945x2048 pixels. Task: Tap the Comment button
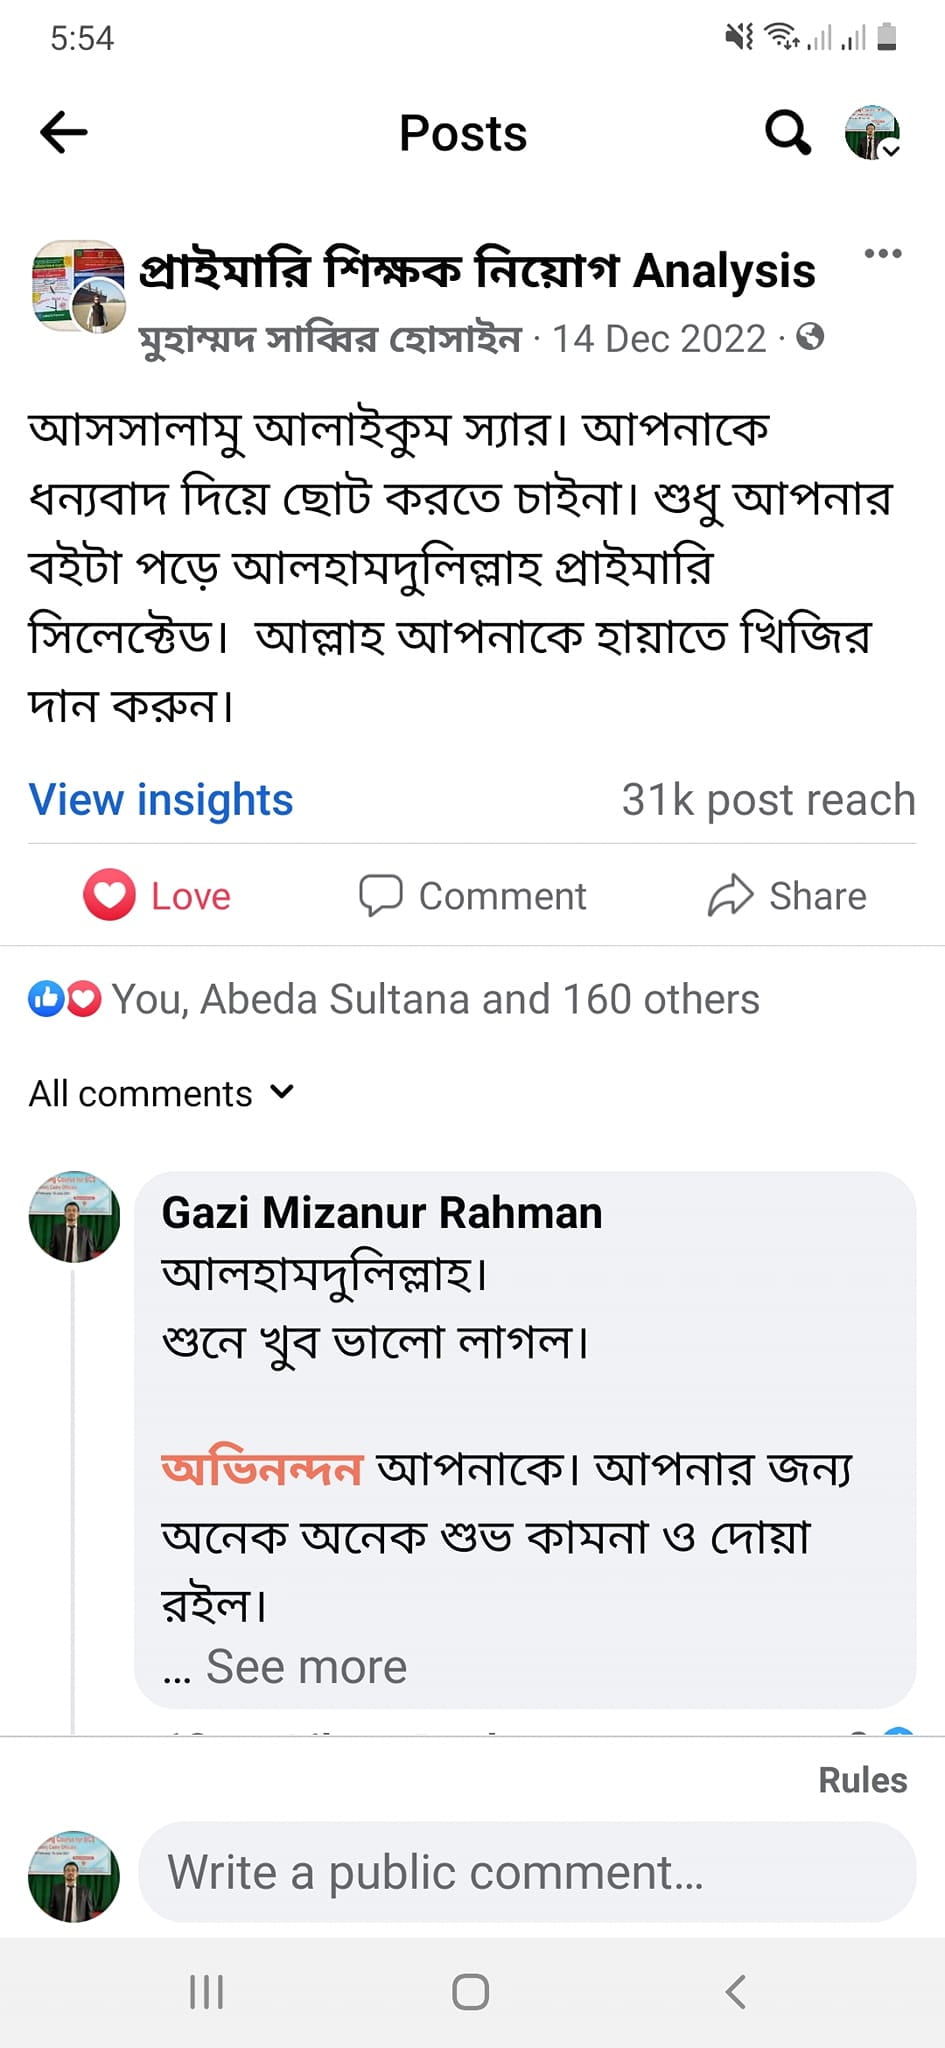tap(473, 895)
